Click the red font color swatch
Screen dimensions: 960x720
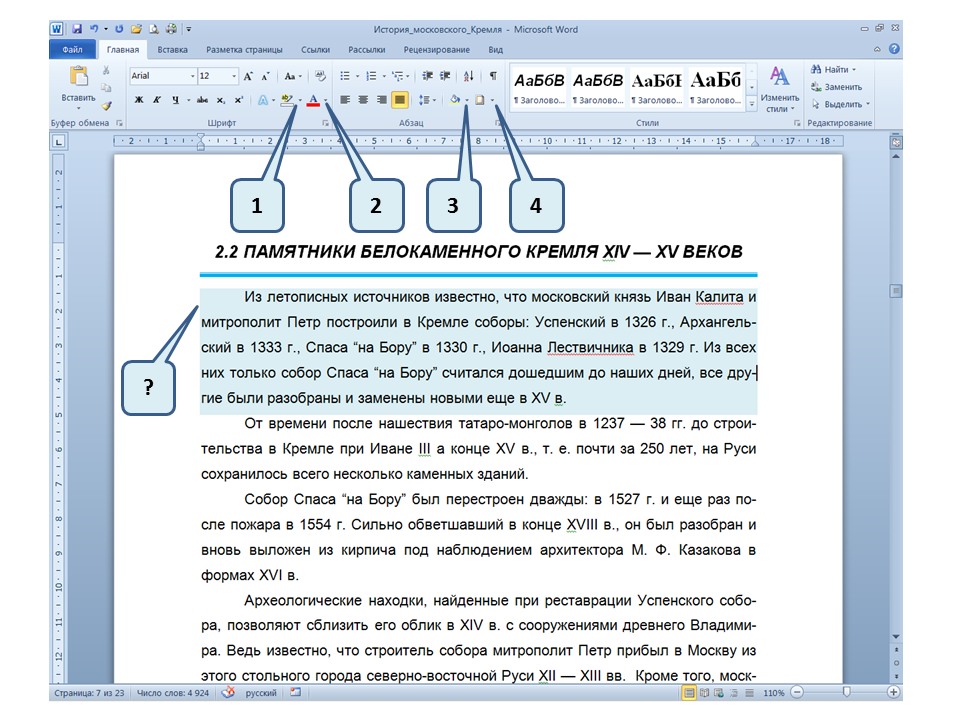[x=314, y=100]
